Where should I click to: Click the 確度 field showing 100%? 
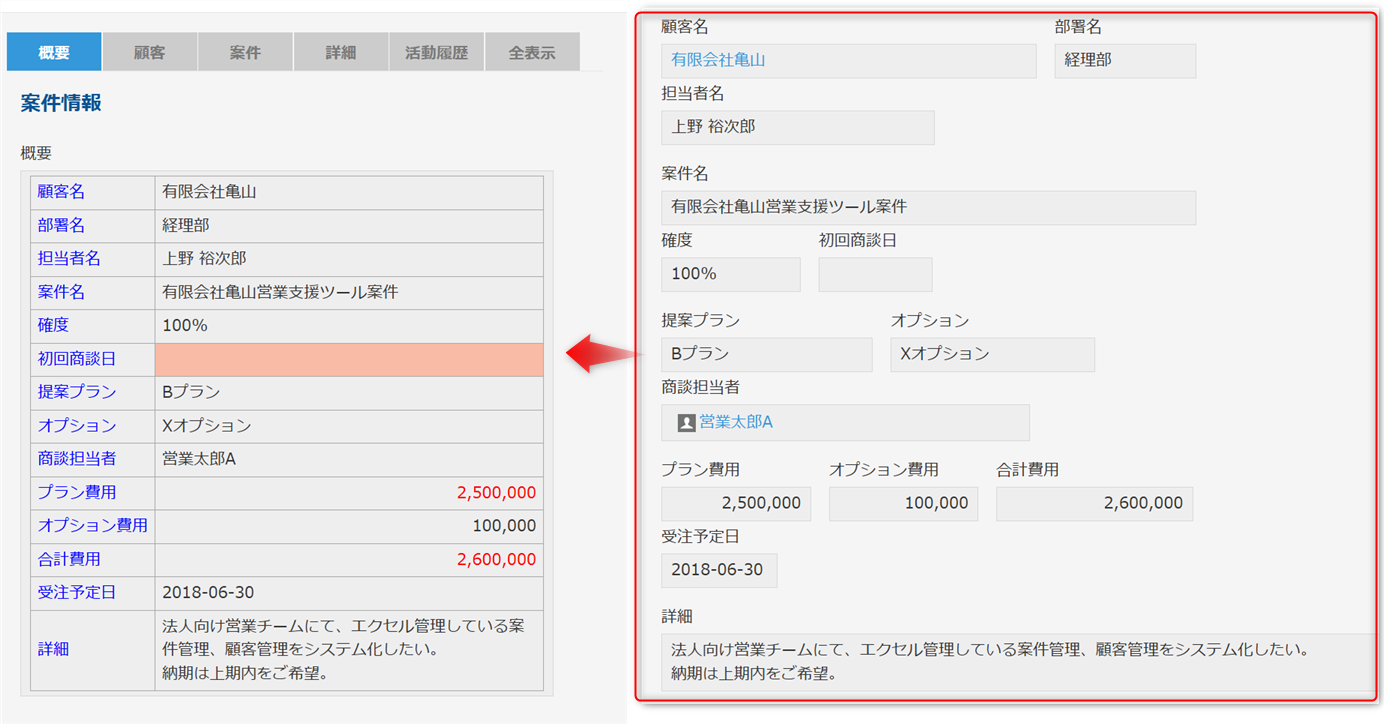[731, 274]
